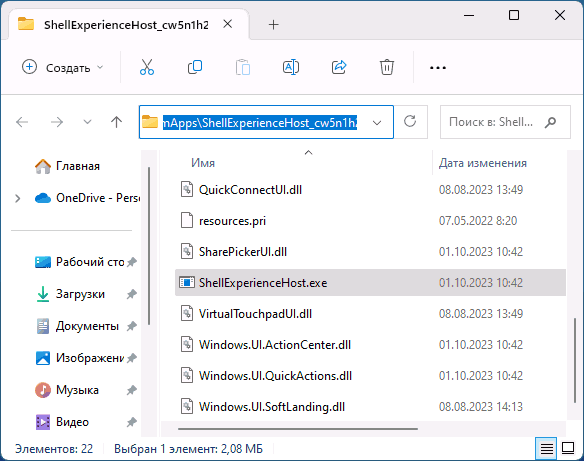
Task: Click Выбран 1 элемент: 2,08 МБ status
Action: 188,449
